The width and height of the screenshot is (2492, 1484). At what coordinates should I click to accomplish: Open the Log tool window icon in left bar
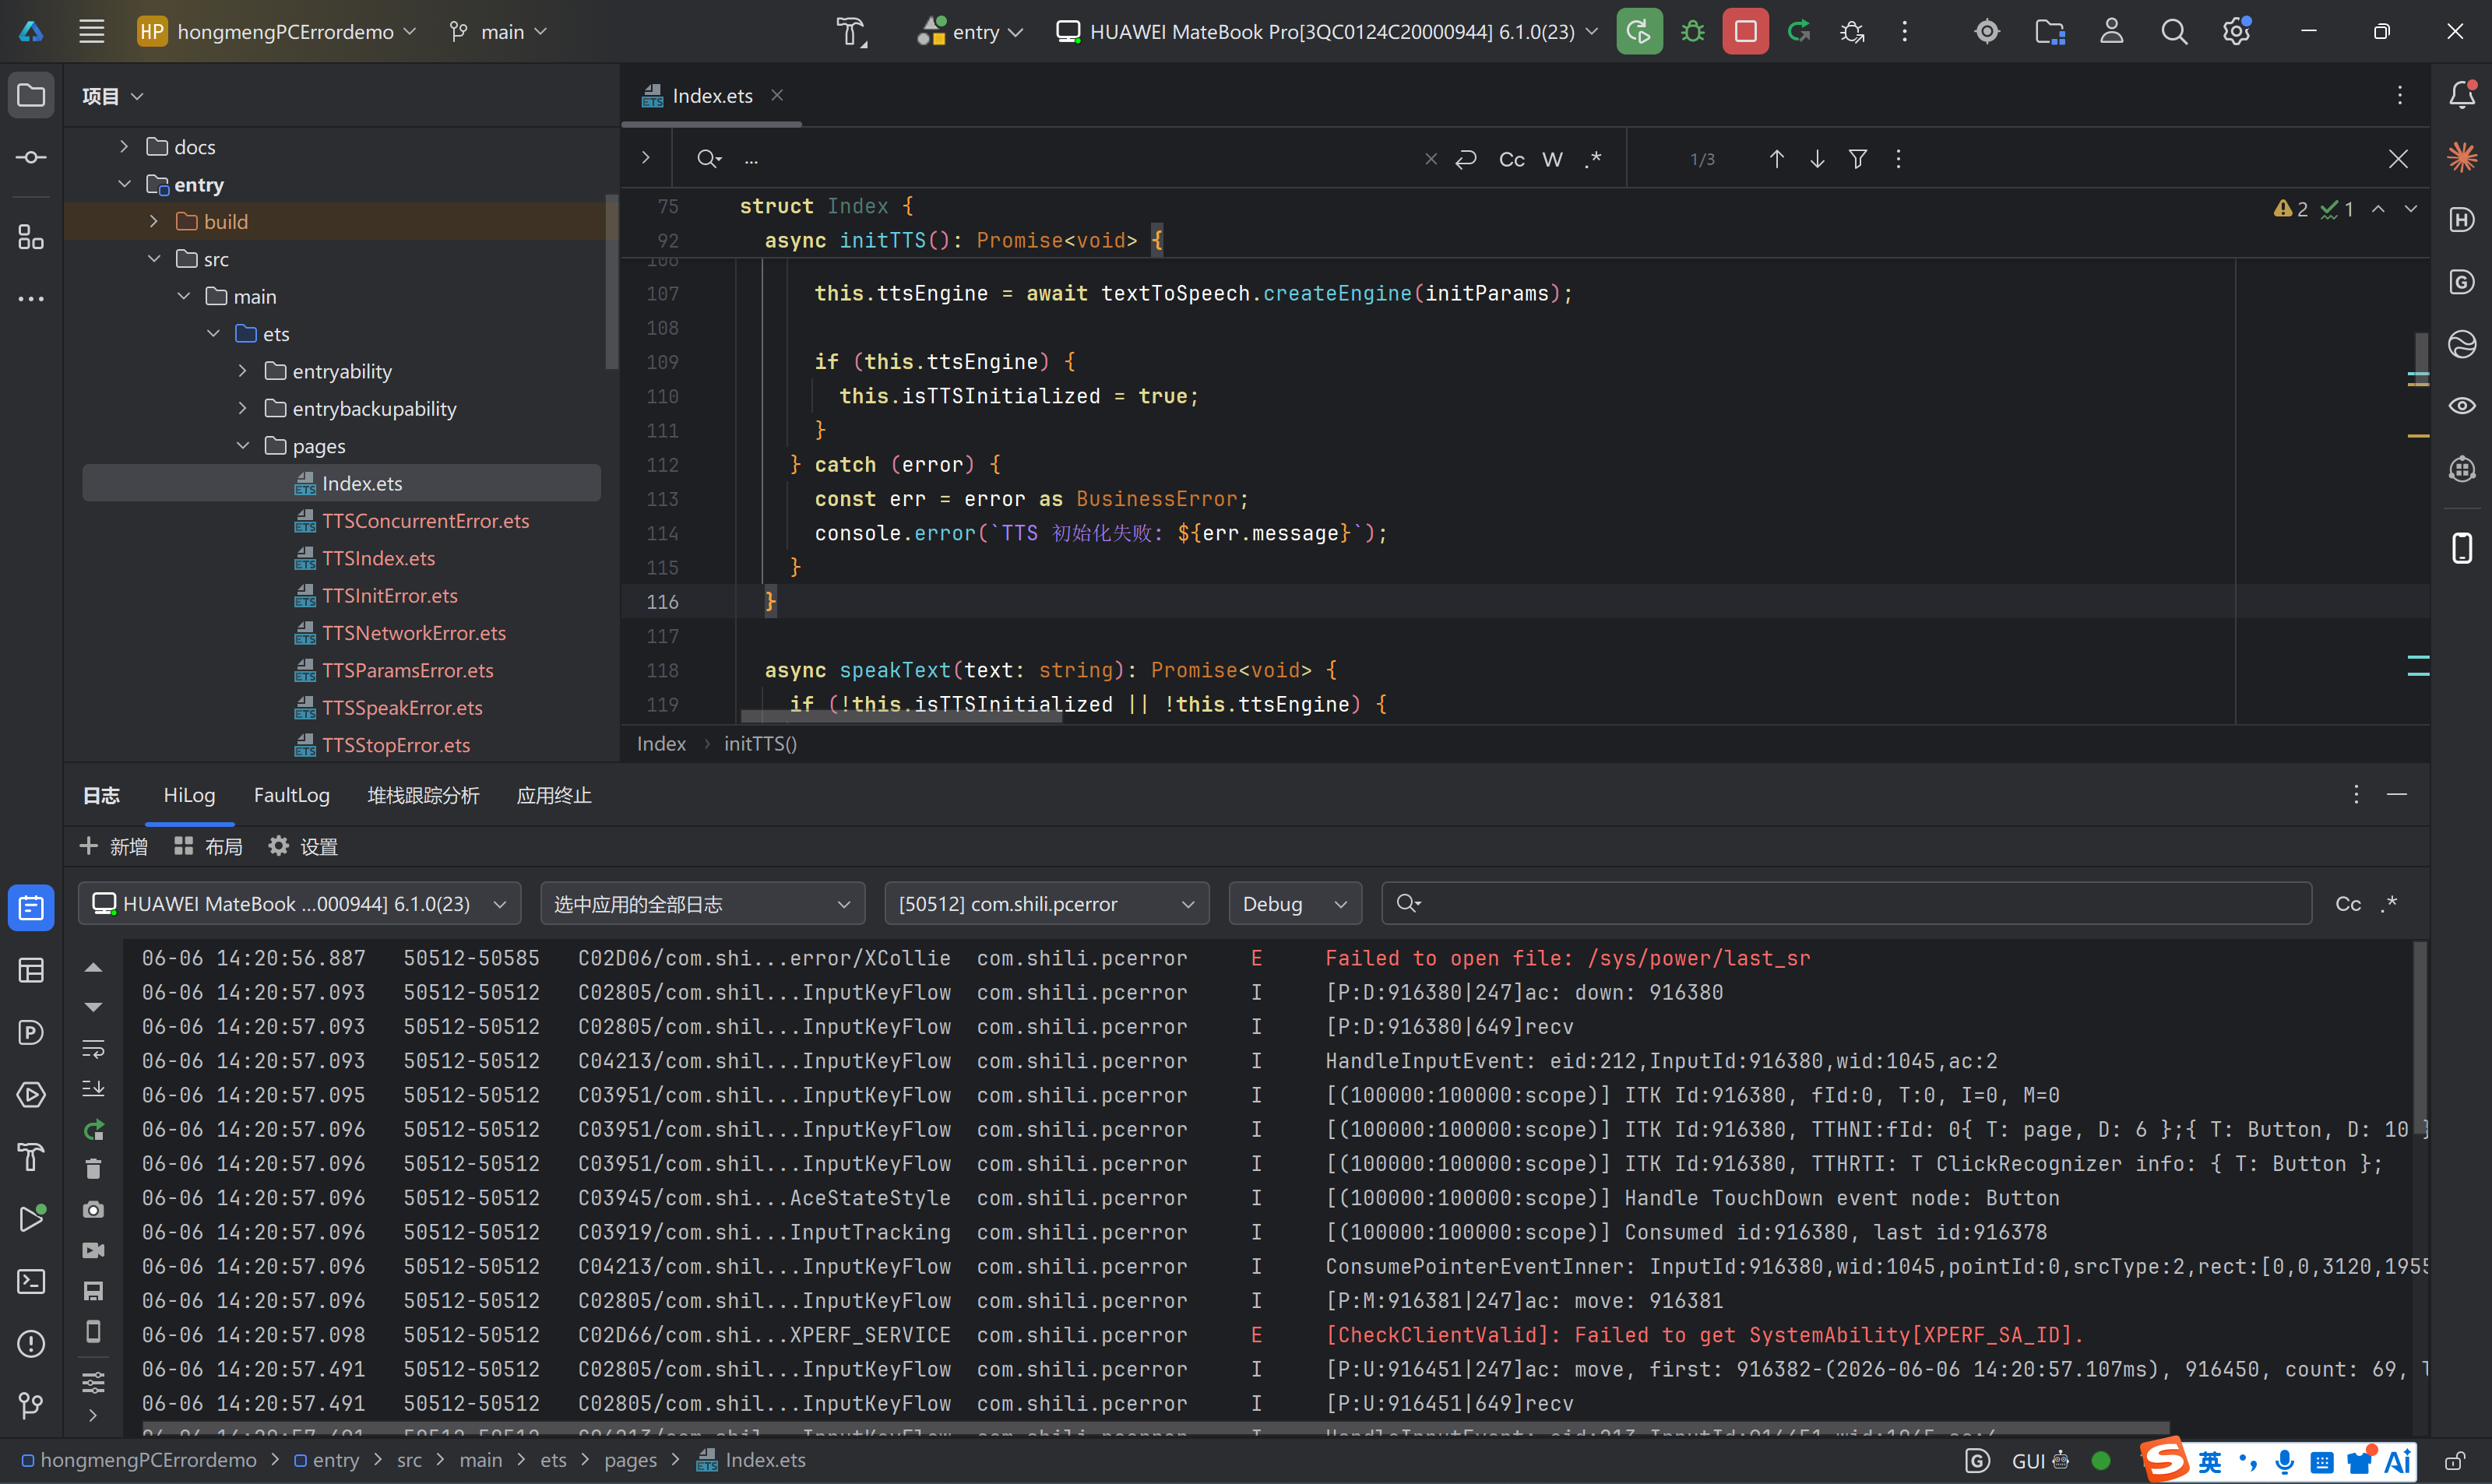click(31, 908)
